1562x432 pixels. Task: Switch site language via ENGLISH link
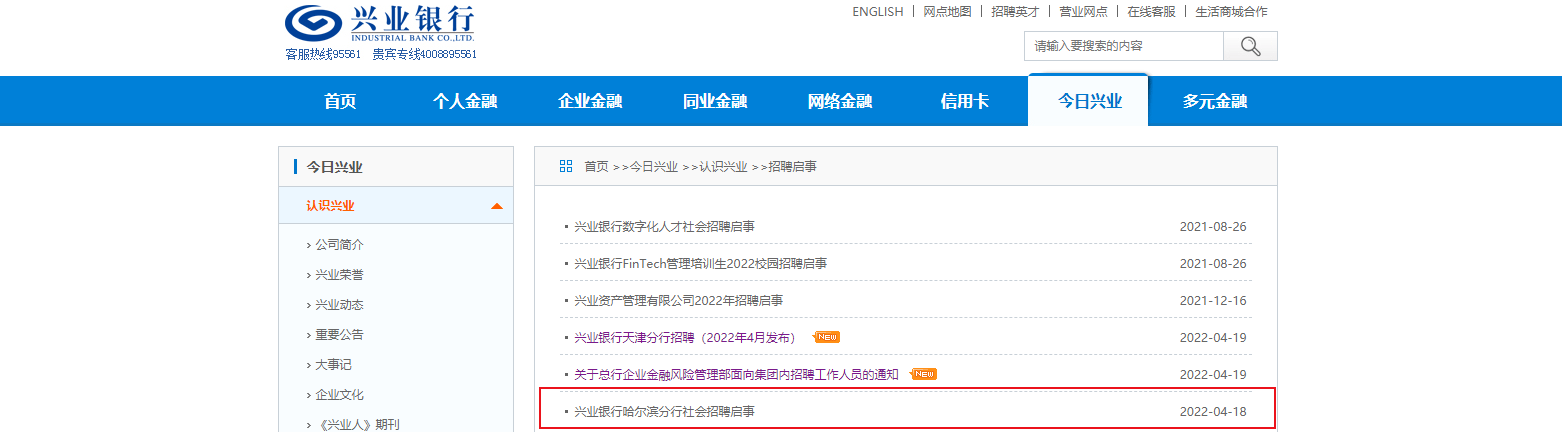pyautogui.click(x=877, y=12)
